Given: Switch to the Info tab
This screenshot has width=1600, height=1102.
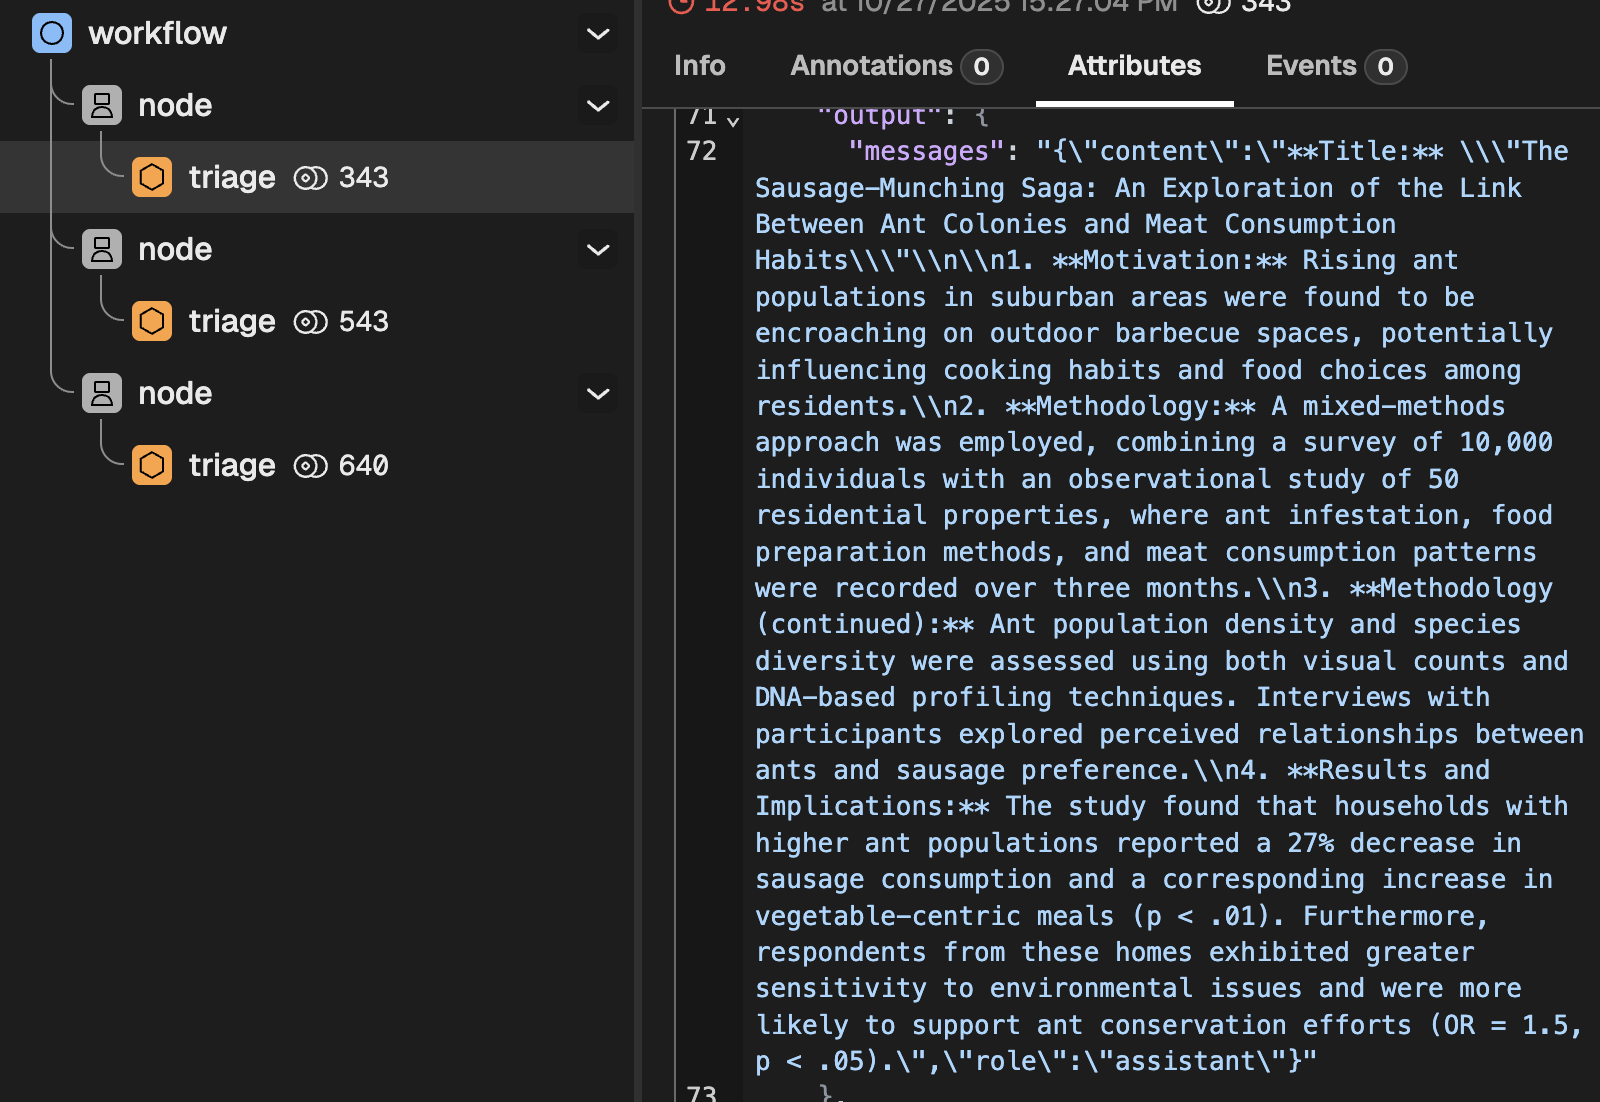Looking at the screenshot, I should click(699, 66).
